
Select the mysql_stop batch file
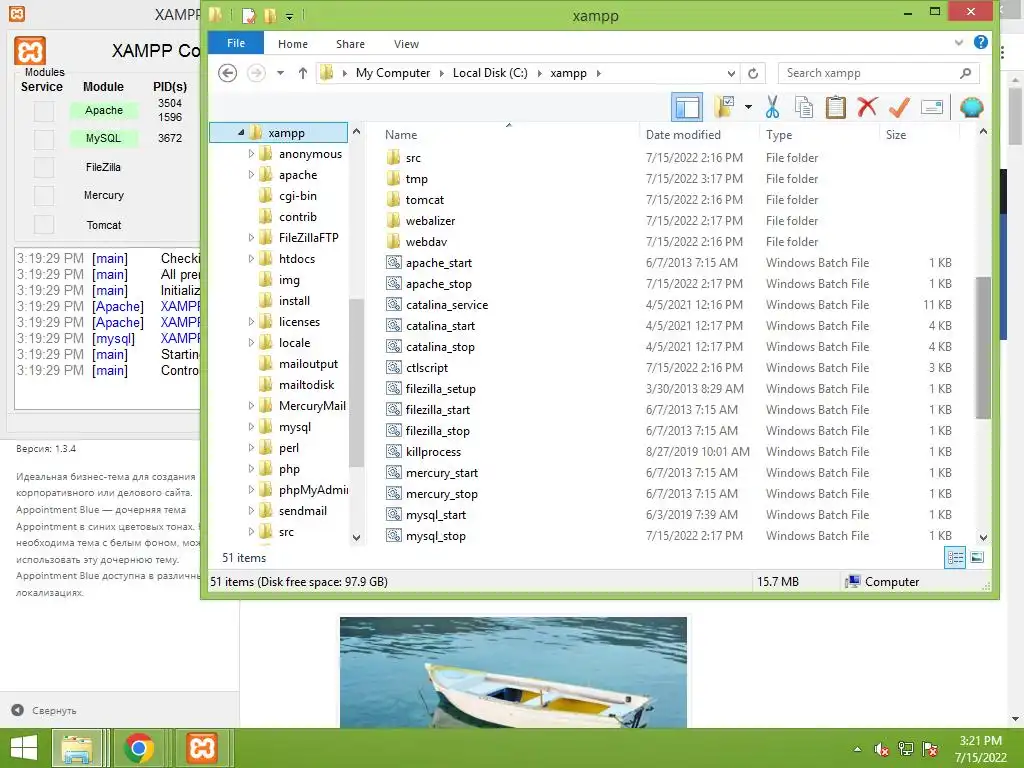point(426,536)
